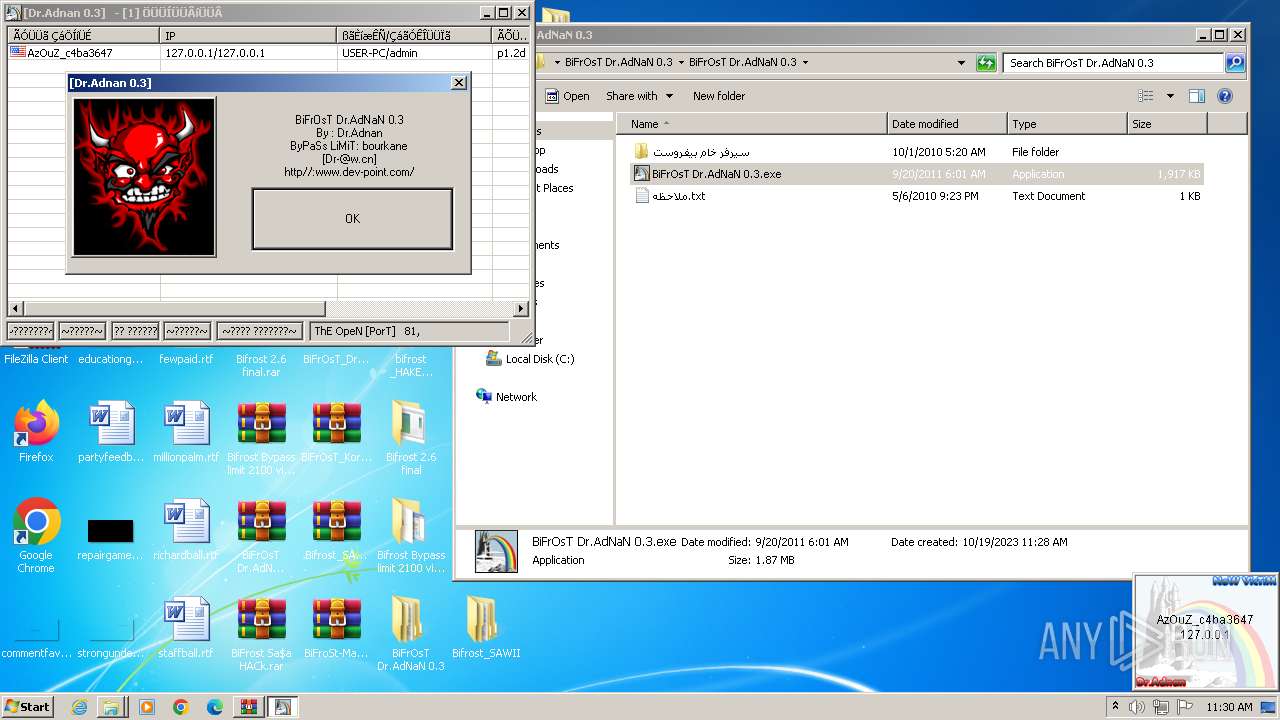Click the Search BiFrOsT Dr.AdNaN 0.3 field
The image size is (1280, 720).
coord(1113,62)
